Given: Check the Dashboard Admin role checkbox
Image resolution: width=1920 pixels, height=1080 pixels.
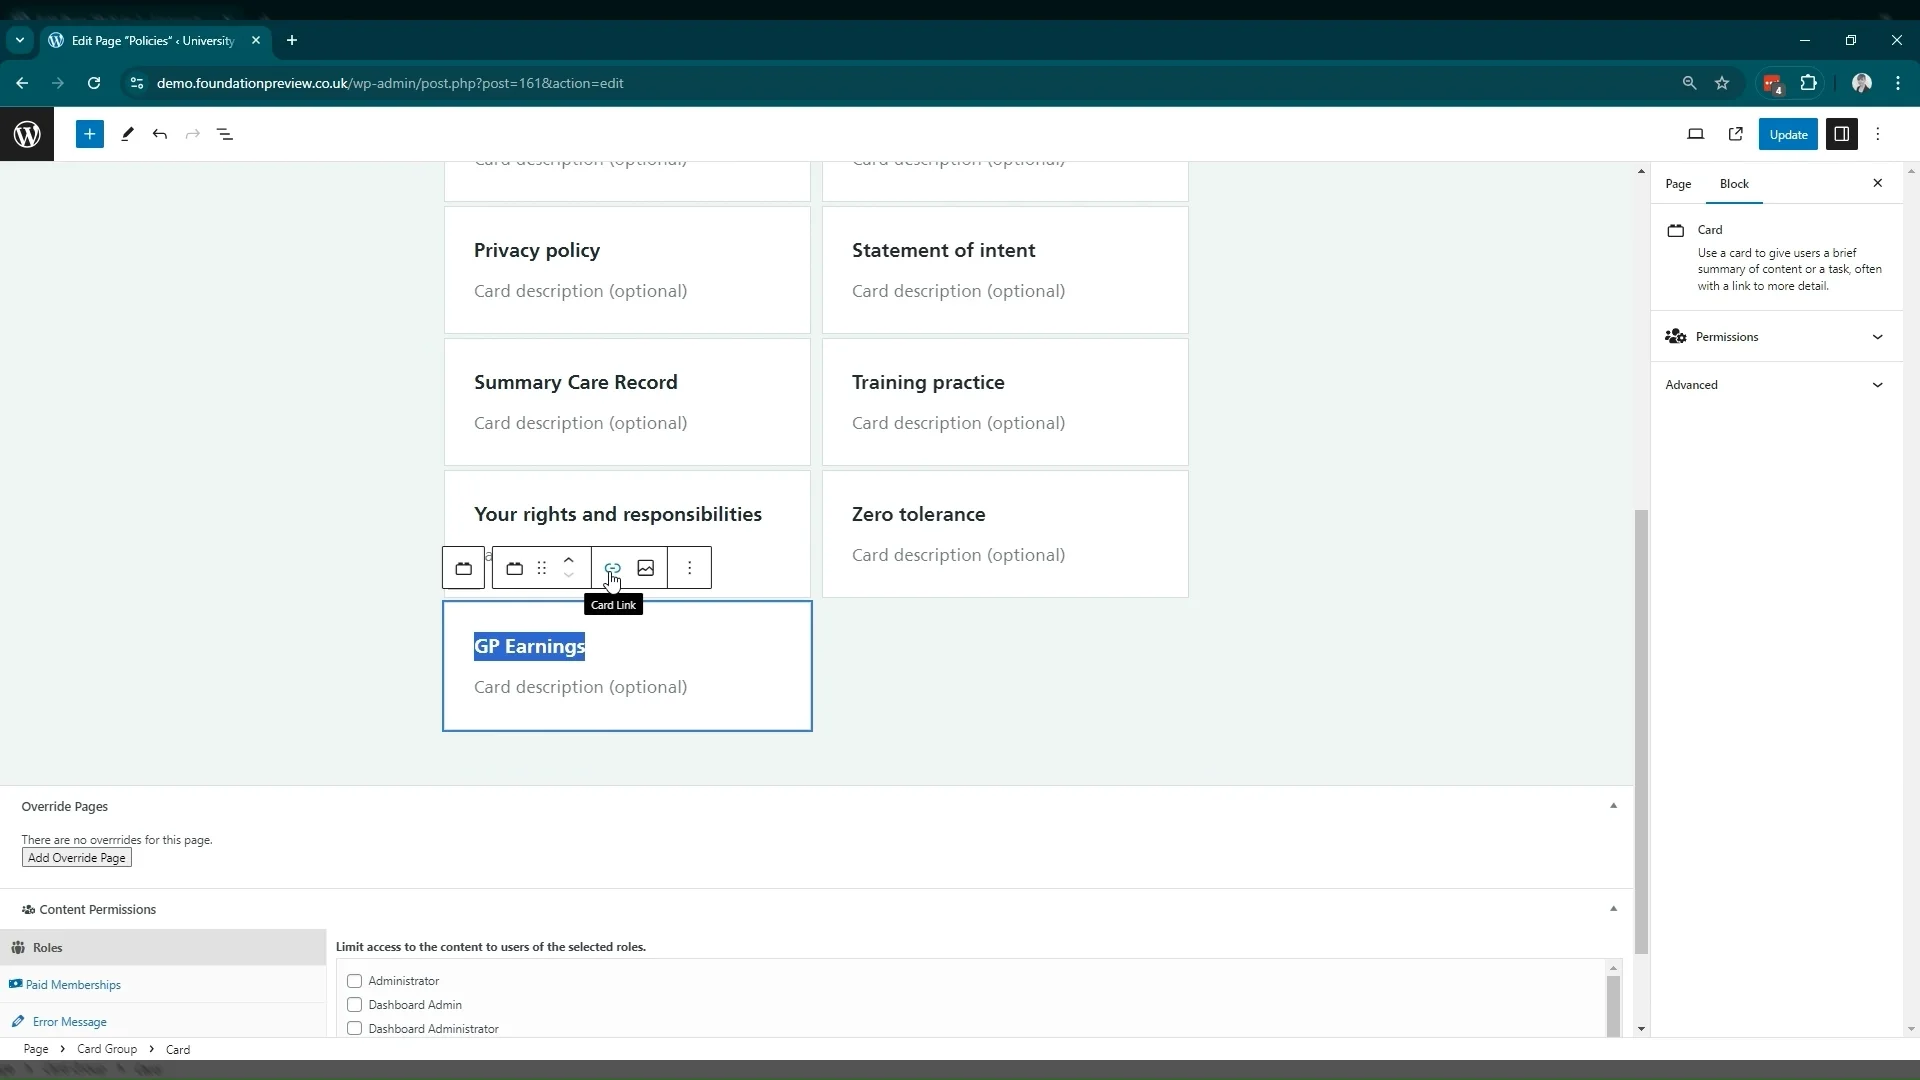Looking at the screenshot, I should click(354, 1005).
